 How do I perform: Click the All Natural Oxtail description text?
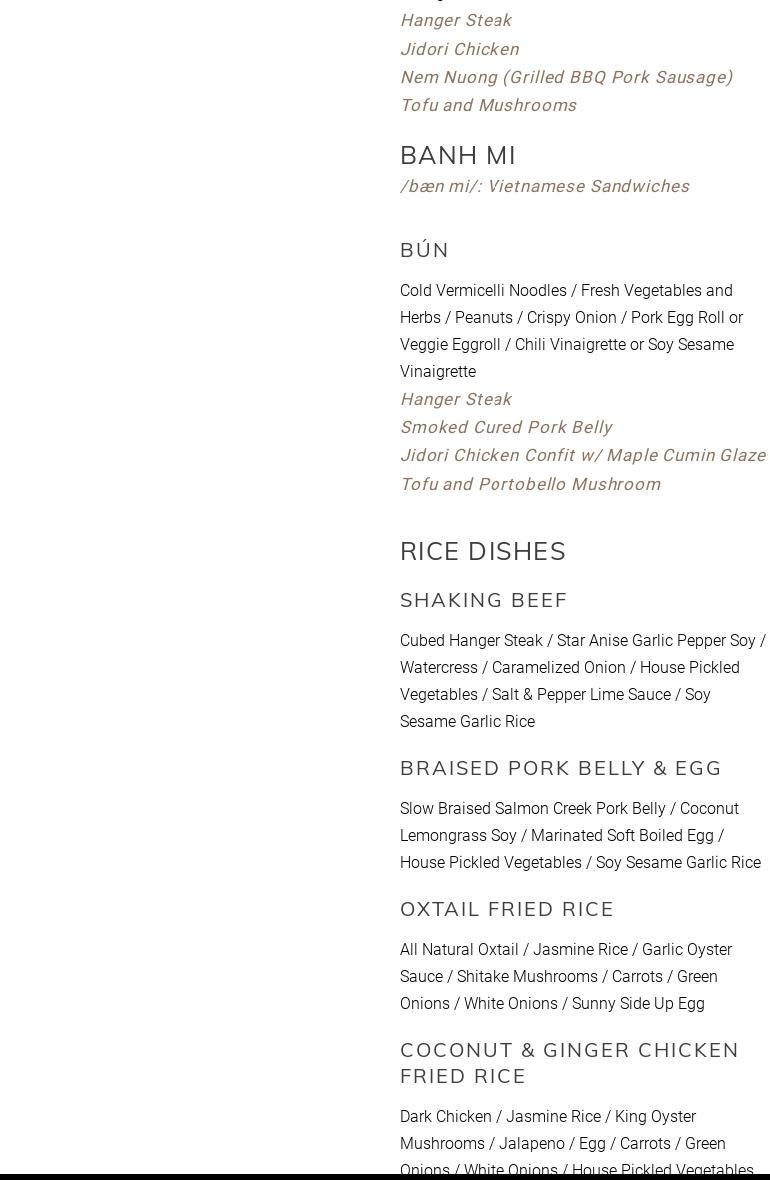click(566, 976)
